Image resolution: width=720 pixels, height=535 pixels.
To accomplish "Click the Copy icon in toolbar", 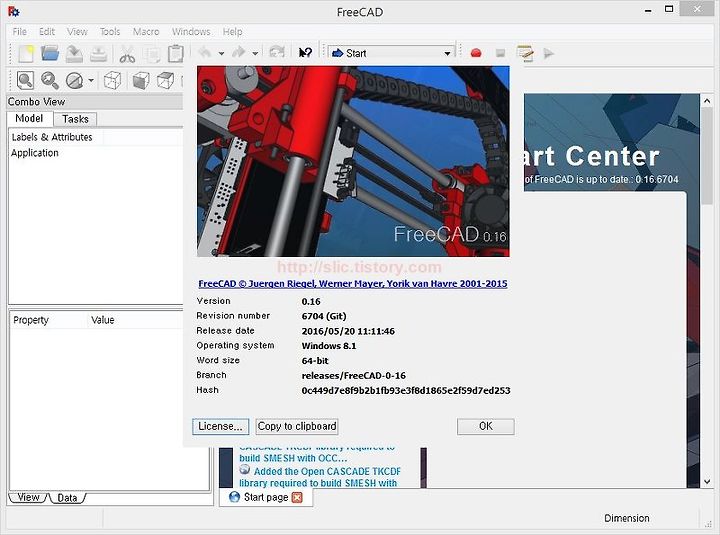I will click(x=152, y=54).
